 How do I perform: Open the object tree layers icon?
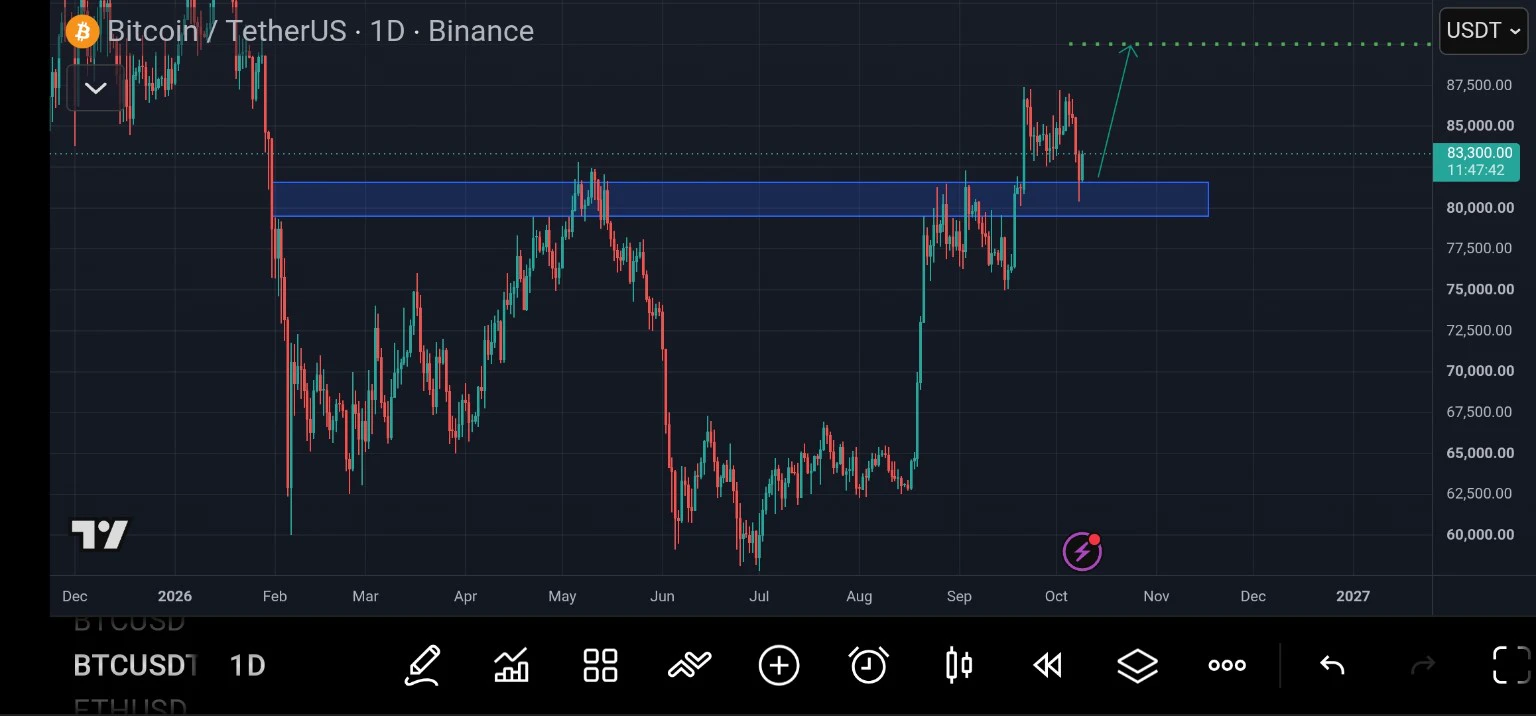click(x=1137, y=665)
